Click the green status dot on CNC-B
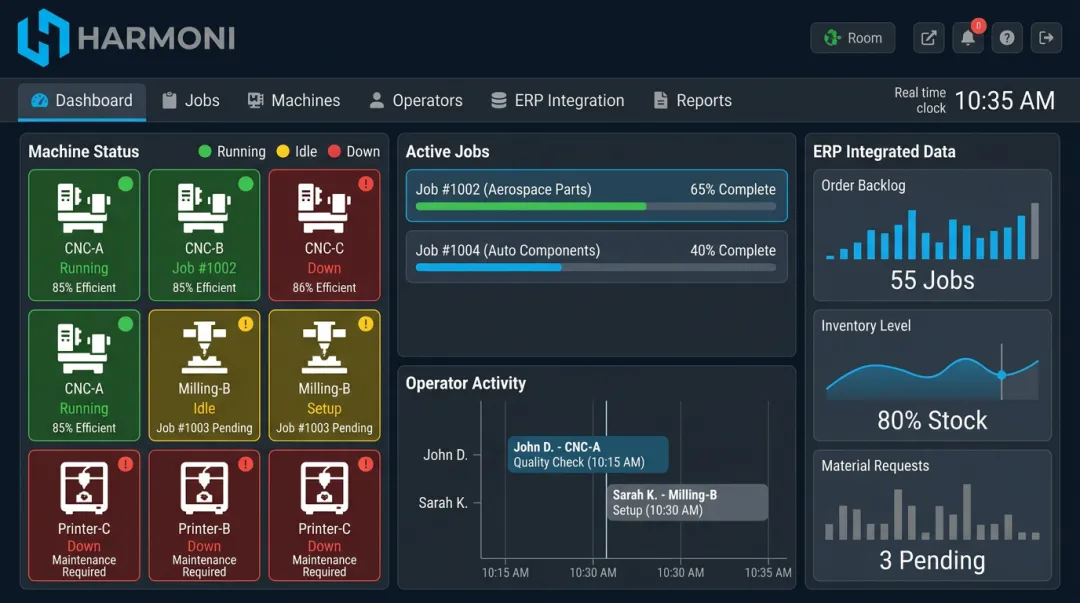 246,184
